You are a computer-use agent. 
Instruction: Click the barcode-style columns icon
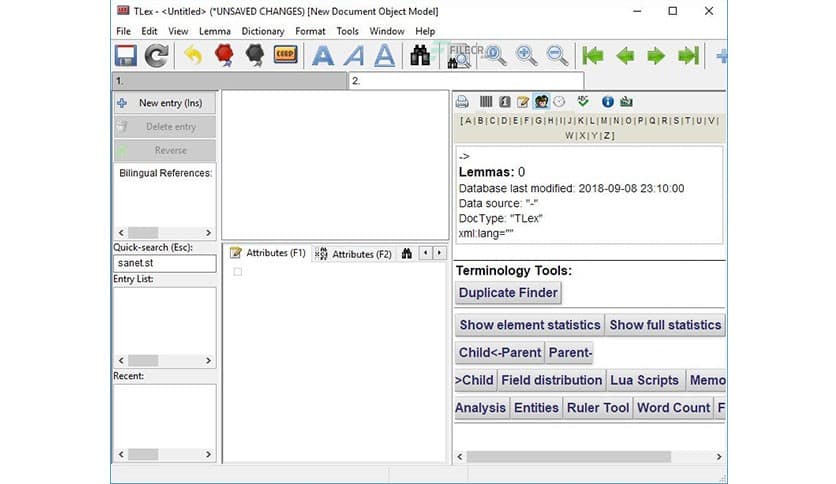point(486,101)
